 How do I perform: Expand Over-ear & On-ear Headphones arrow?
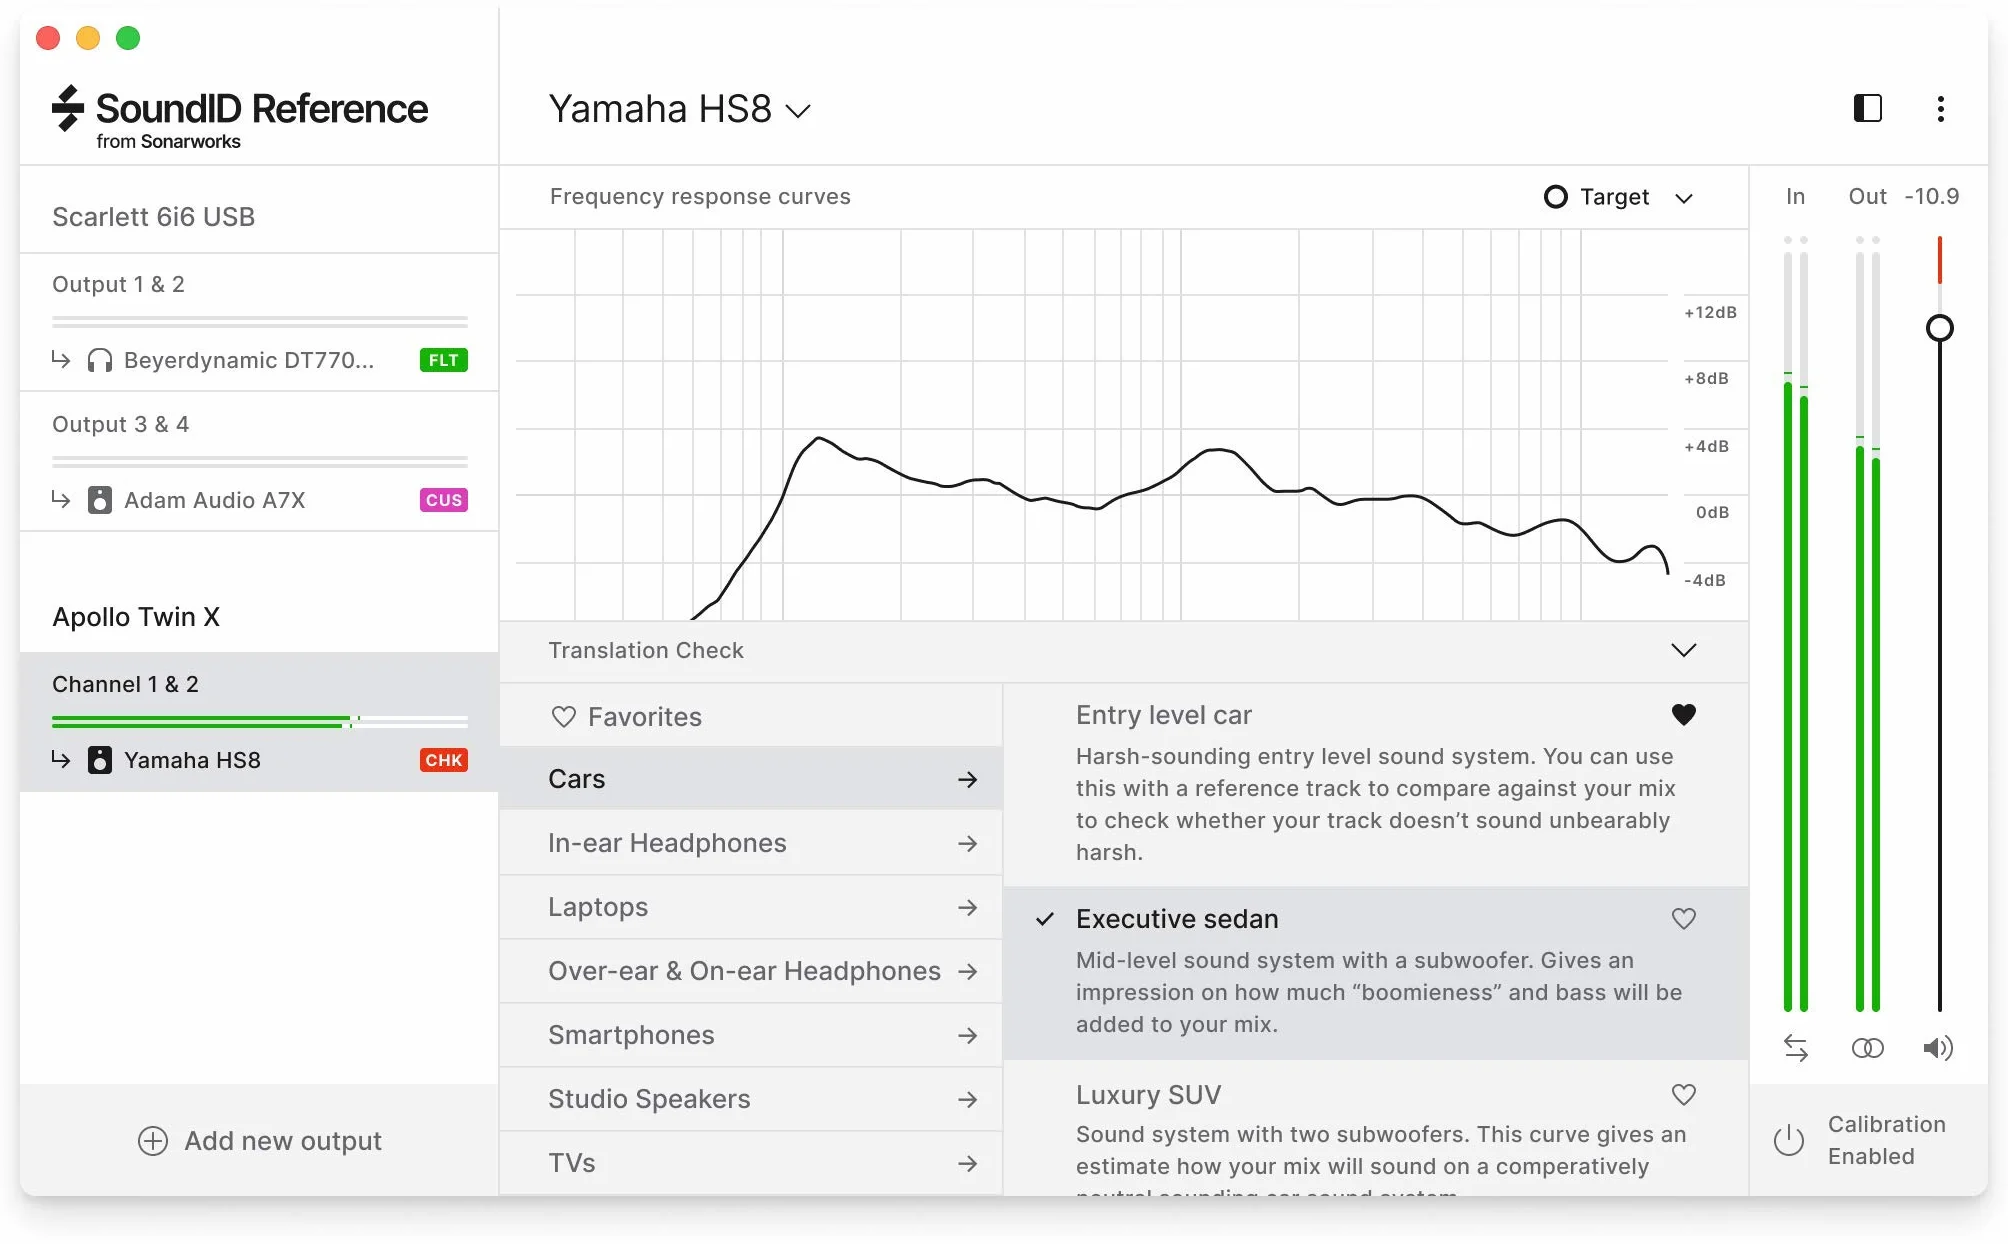pos(967,971)
